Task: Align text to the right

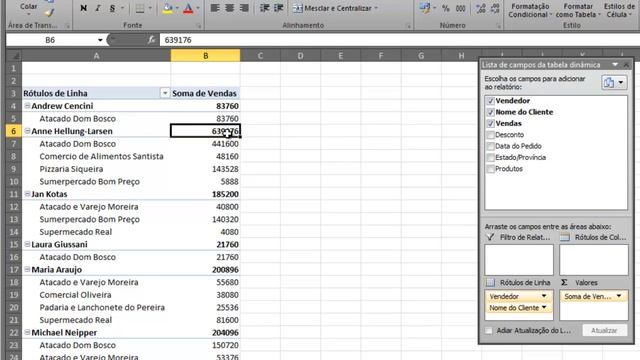Action: pyautogui.click(x=244, y=8)
